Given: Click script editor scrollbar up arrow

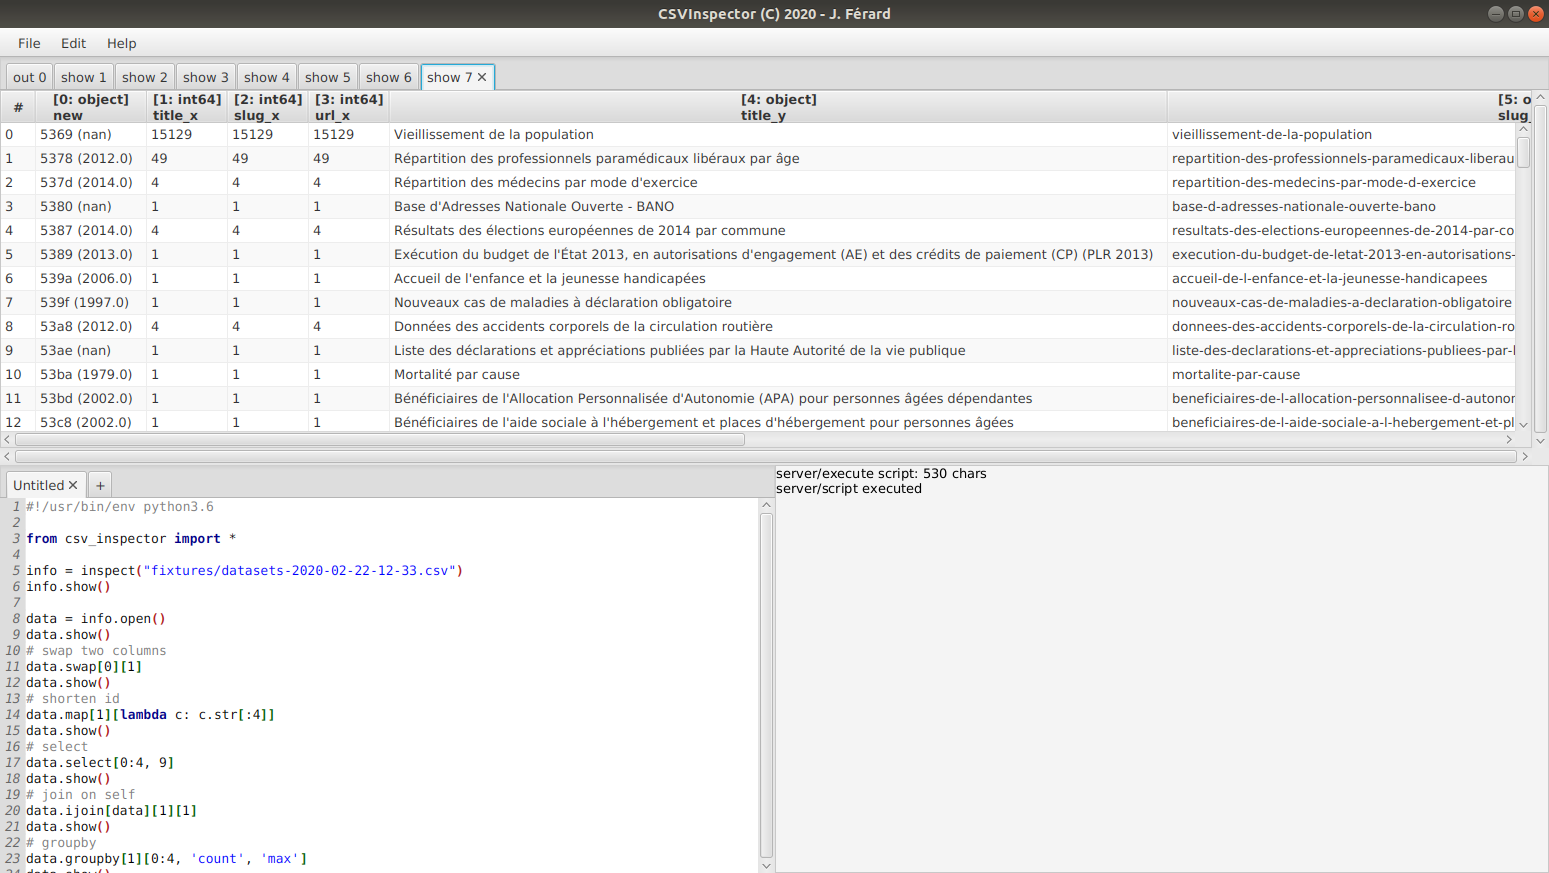Looking at the screenshot, I should coord(767,505).
